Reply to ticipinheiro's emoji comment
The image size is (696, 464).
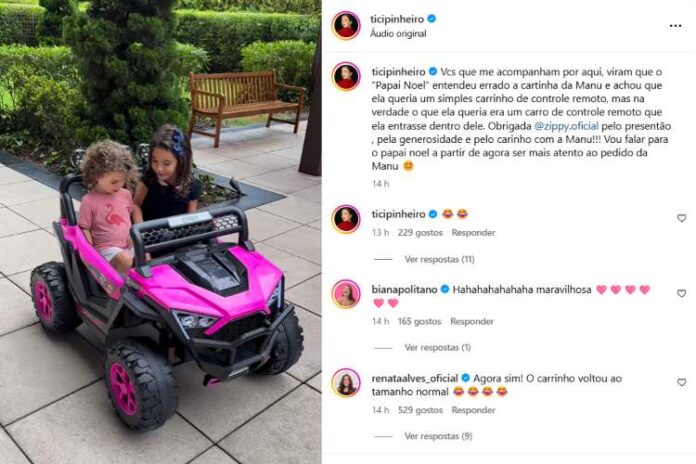click(x=473, y=232)
